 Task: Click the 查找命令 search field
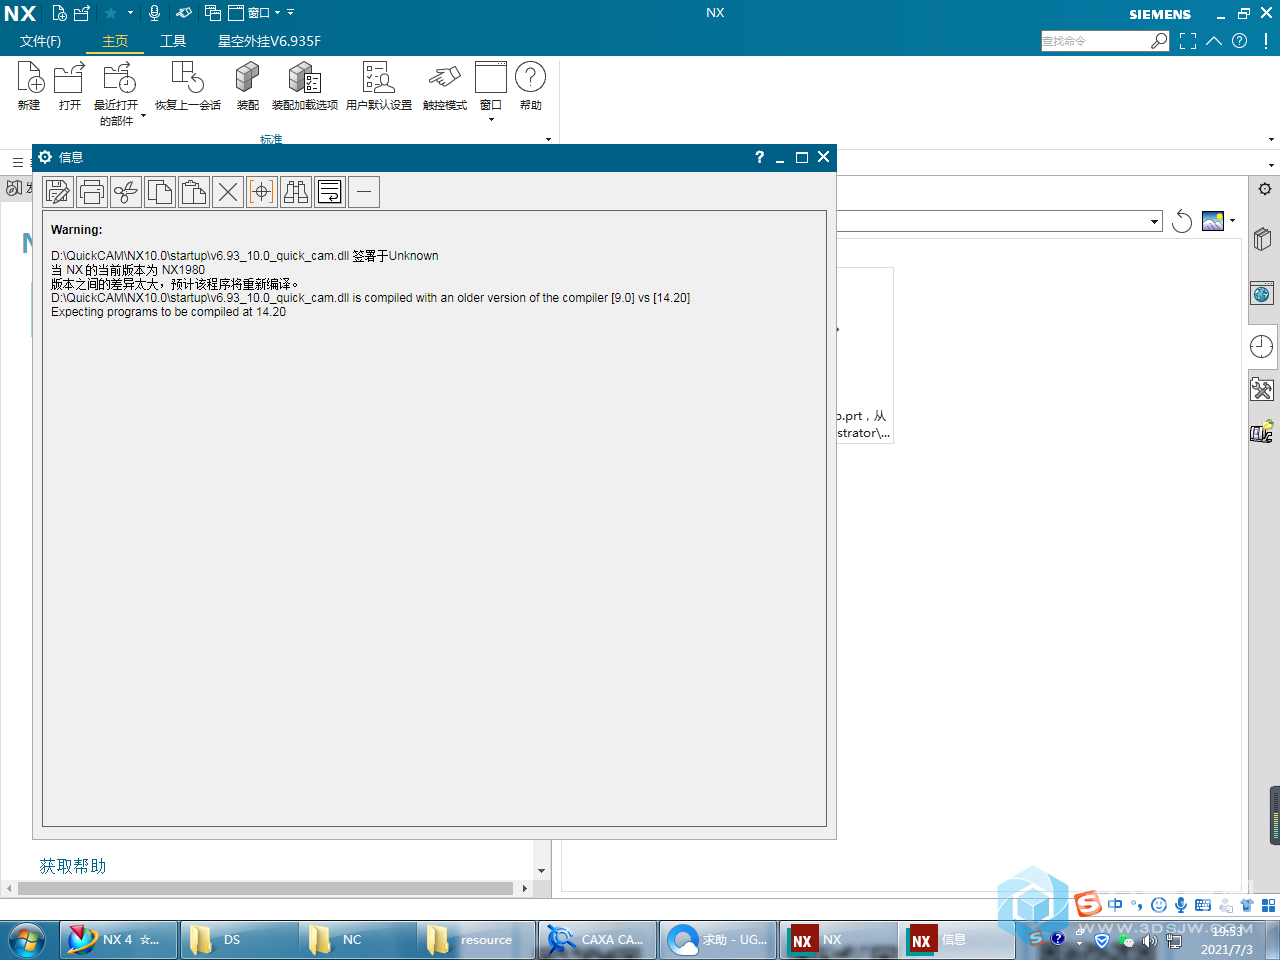click(x=1095, y=41)
